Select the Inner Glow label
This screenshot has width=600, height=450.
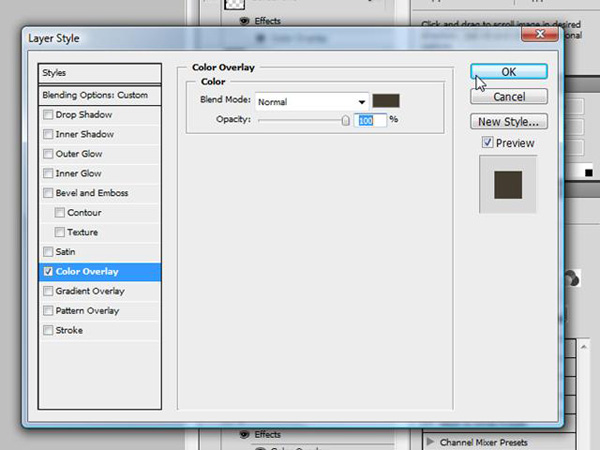tap(78, 173)
